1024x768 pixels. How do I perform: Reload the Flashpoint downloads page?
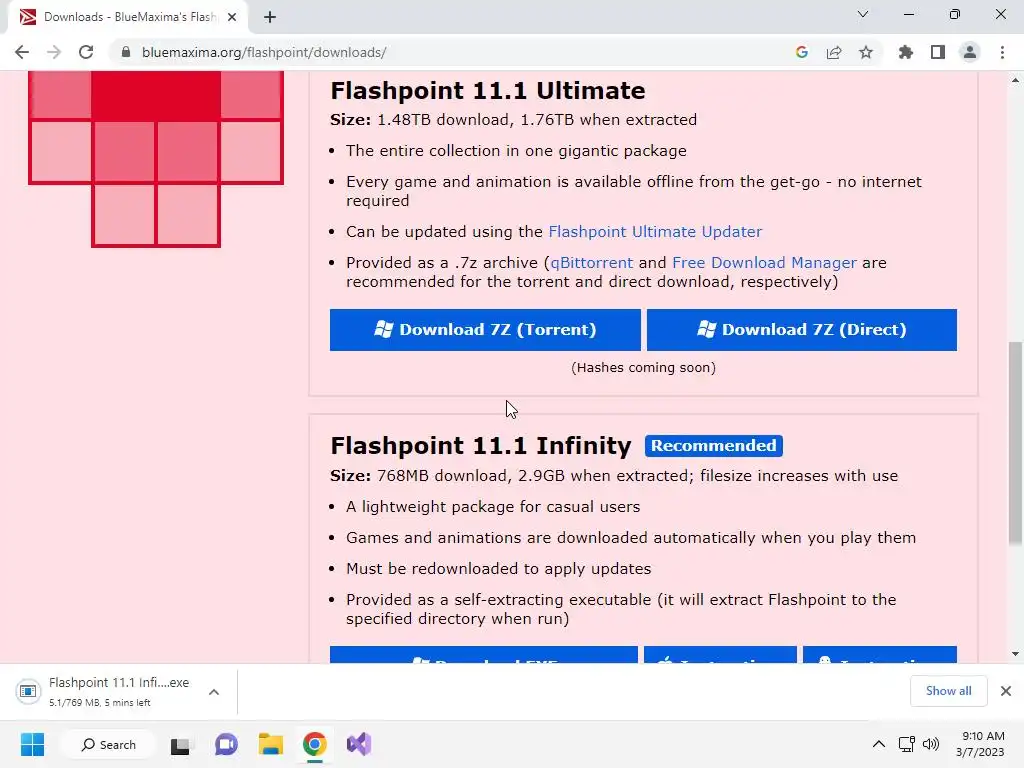(x=86, y=52)
